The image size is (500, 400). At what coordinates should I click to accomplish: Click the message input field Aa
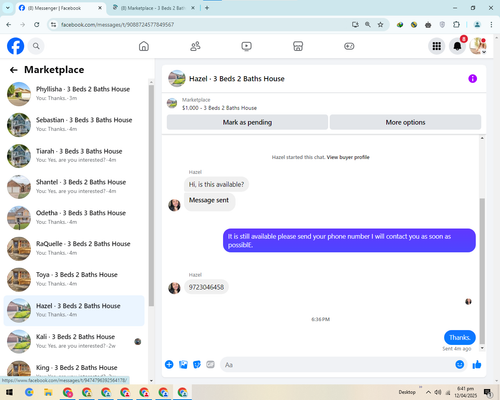point(343,364)
